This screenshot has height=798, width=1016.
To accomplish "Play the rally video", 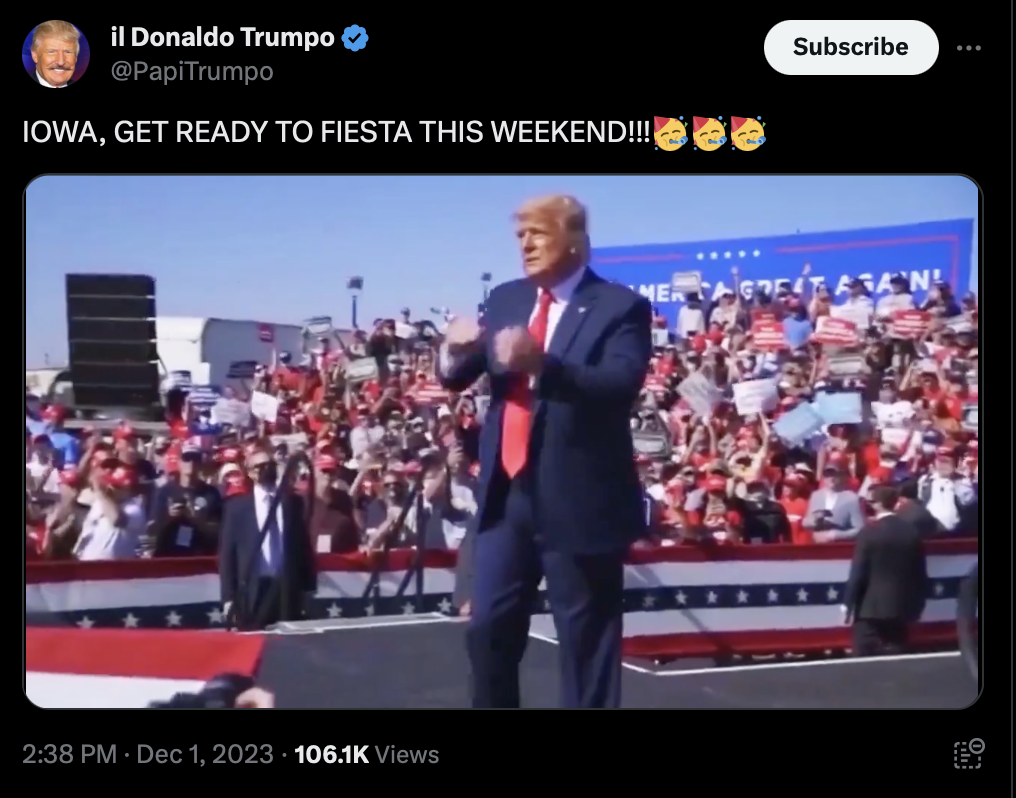I will [x=502, y=442].
